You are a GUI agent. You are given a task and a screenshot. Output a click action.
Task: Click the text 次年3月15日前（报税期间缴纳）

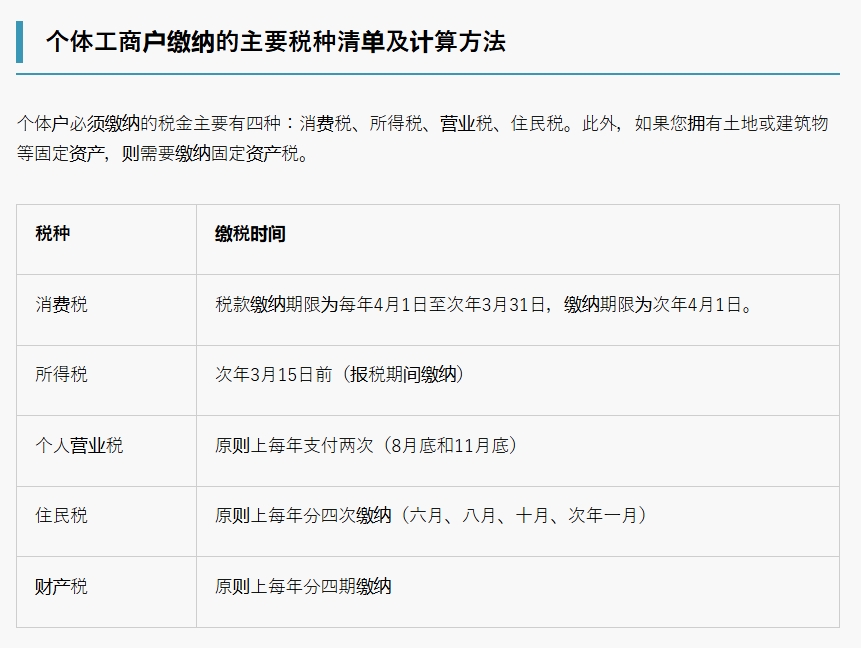[x=340, y=375]
